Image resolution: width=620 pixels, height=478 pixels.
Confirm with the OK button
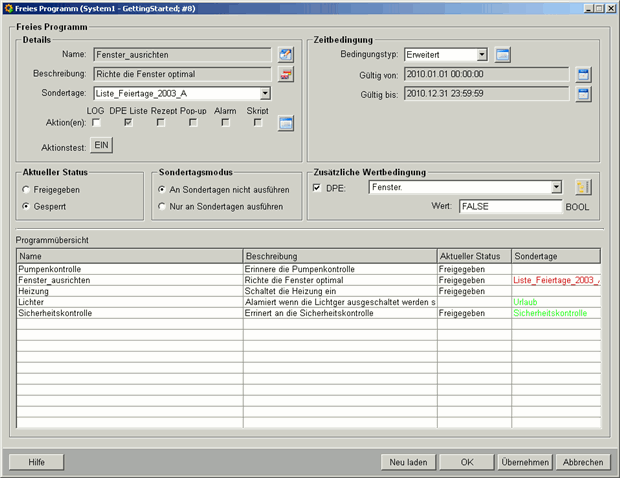[x=467, y=462]
